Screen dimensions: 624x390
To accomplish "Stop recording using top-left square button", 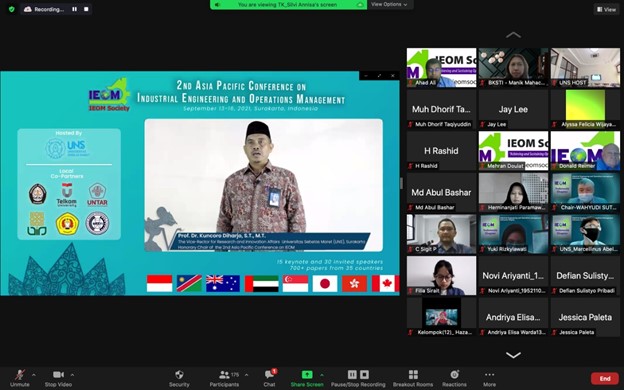I will click(x=86, y=9).
